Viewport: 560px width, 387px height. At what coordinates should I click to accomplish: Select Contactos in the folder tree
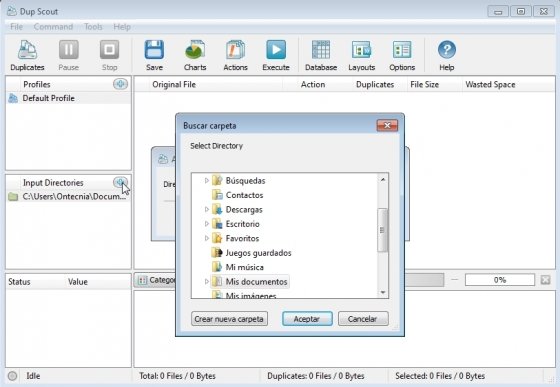point(244,195)
